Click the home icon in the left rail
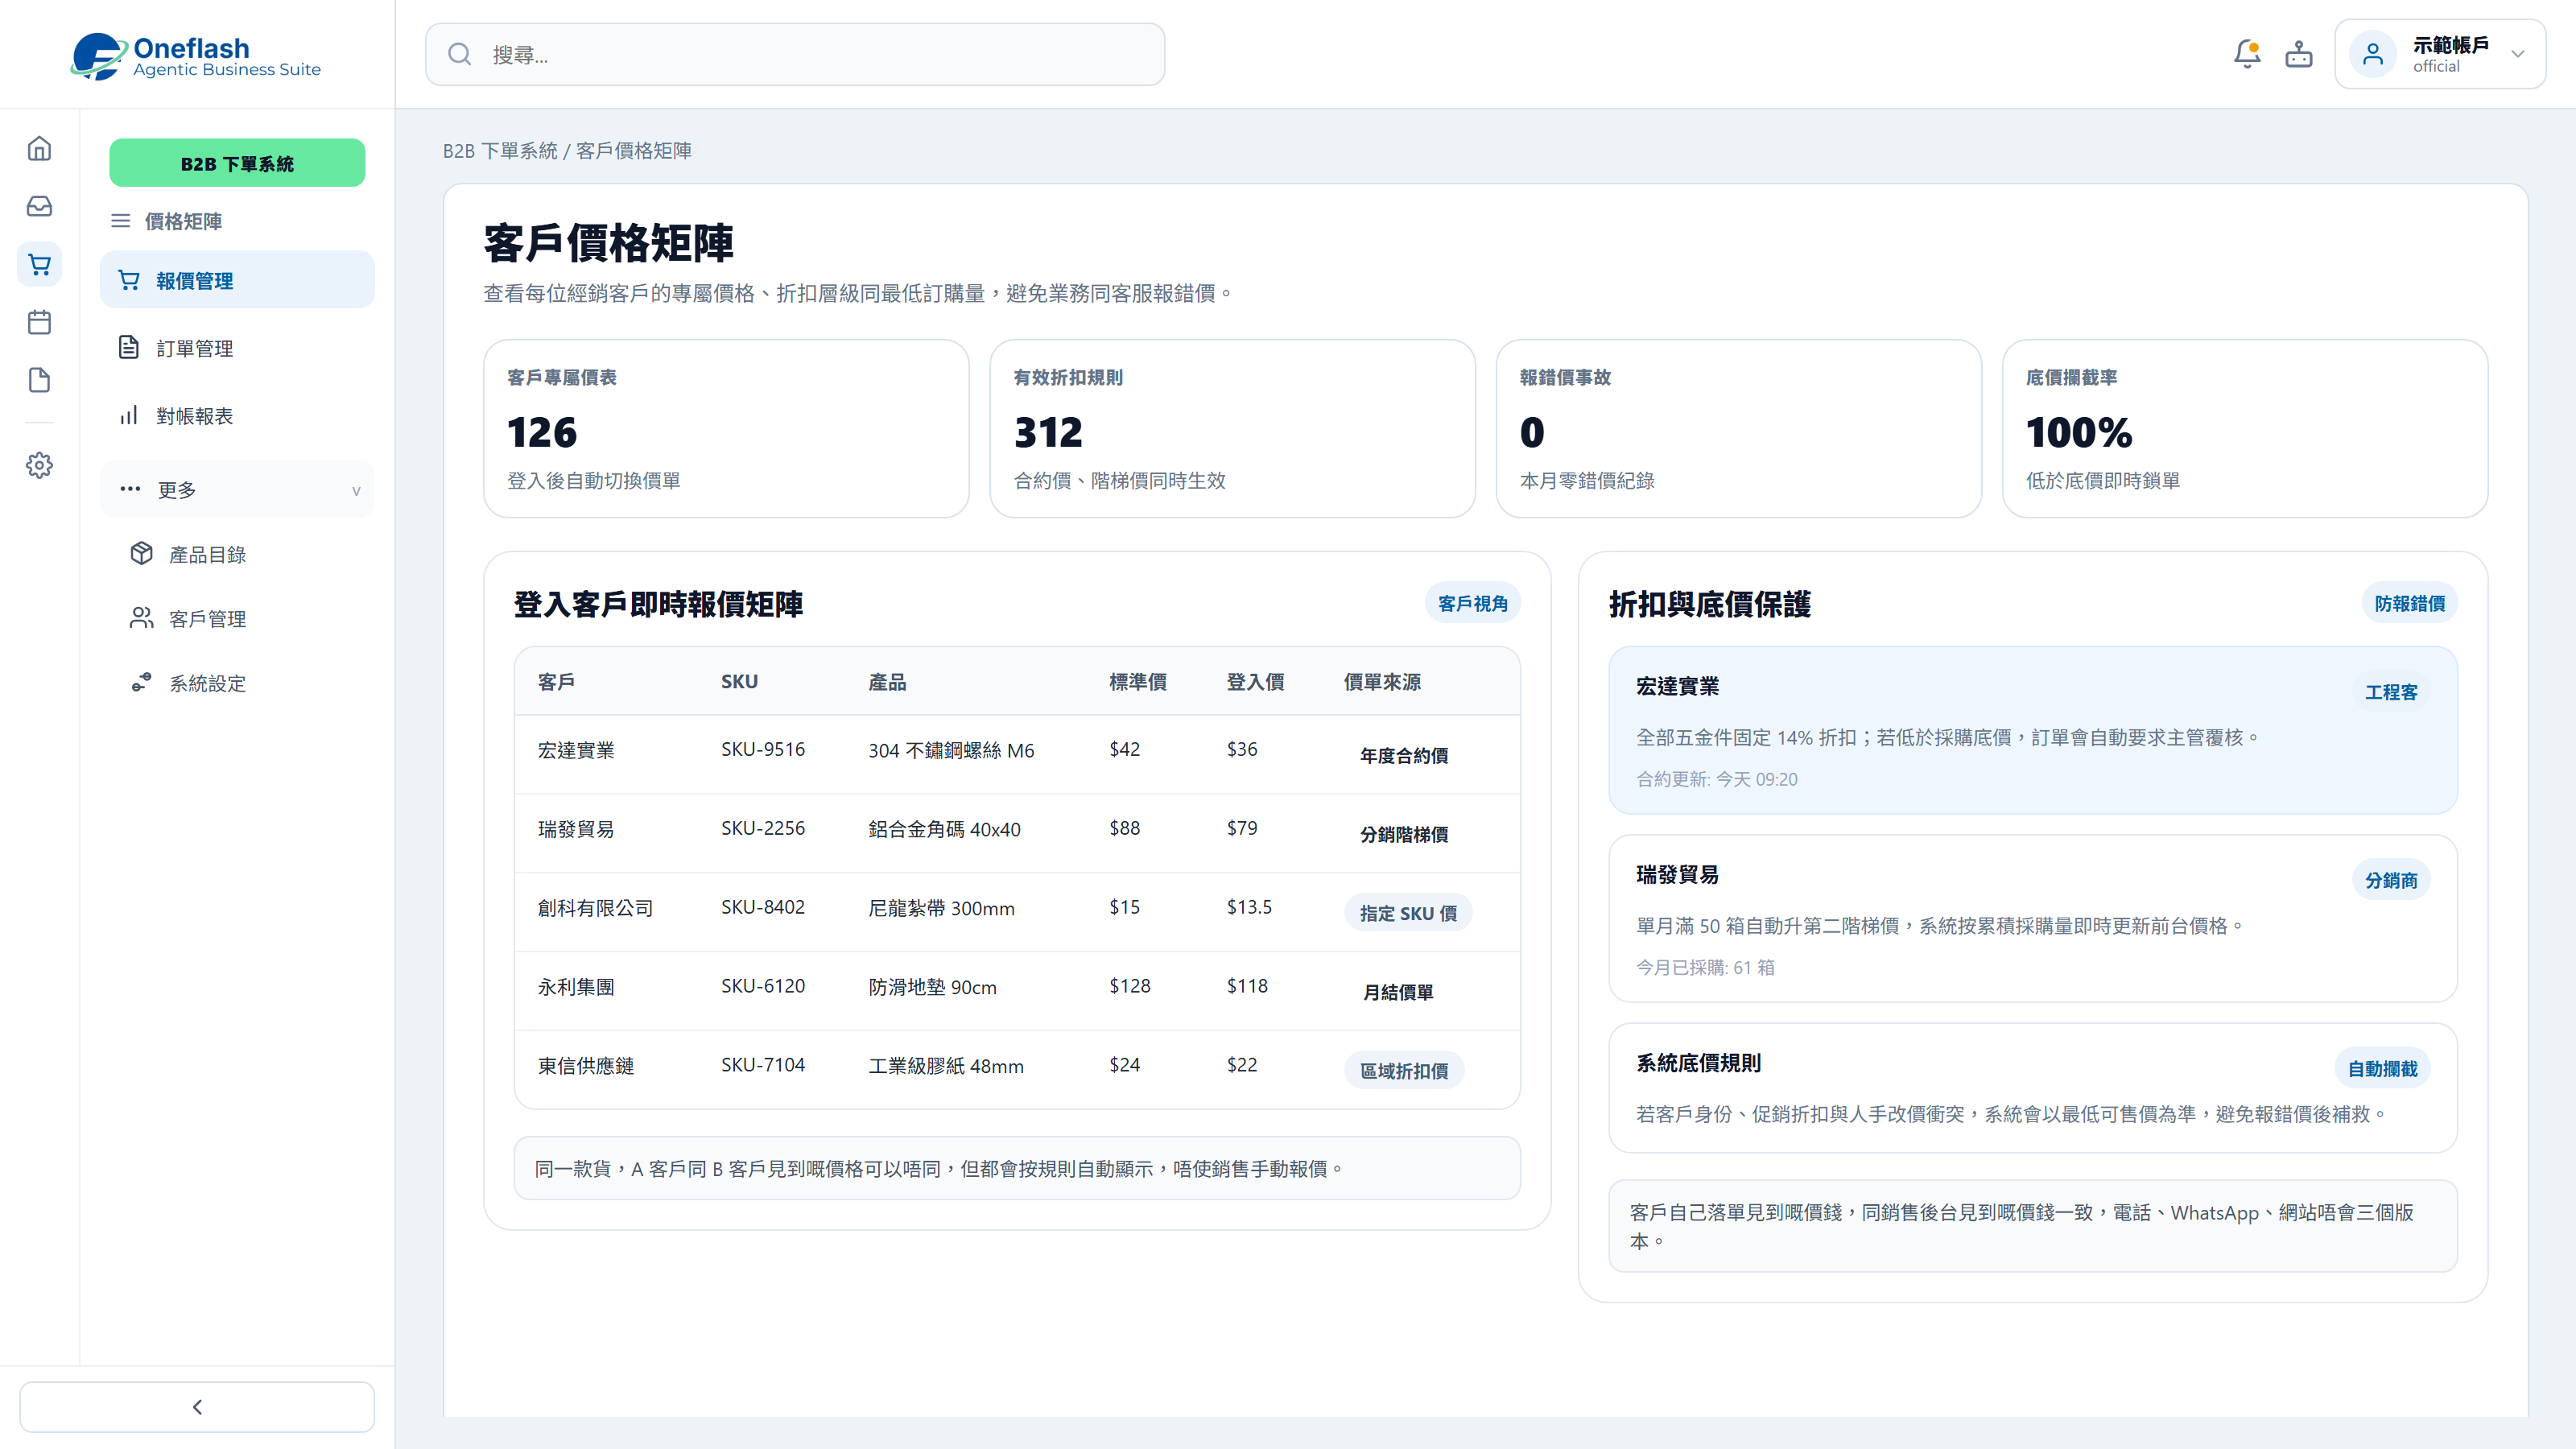 (x=39, y=148)
